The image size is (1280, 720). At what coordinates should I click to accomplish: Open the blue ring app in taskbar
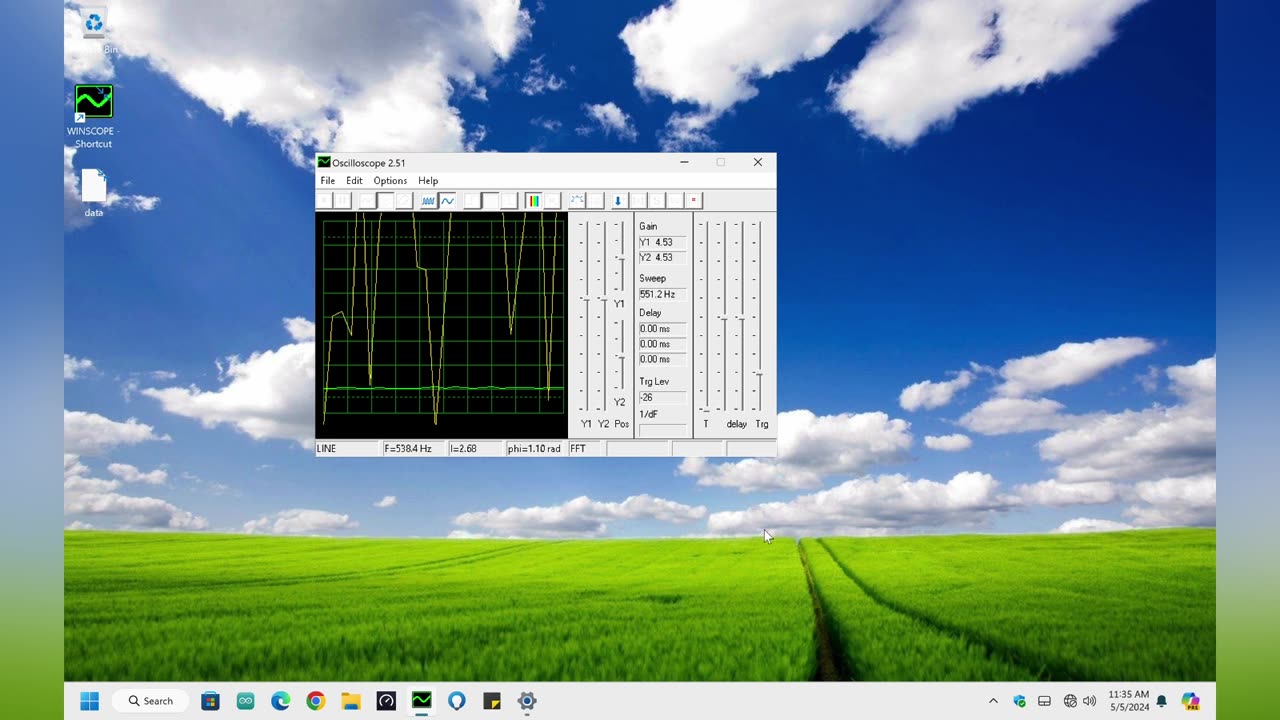click(457, 701)
